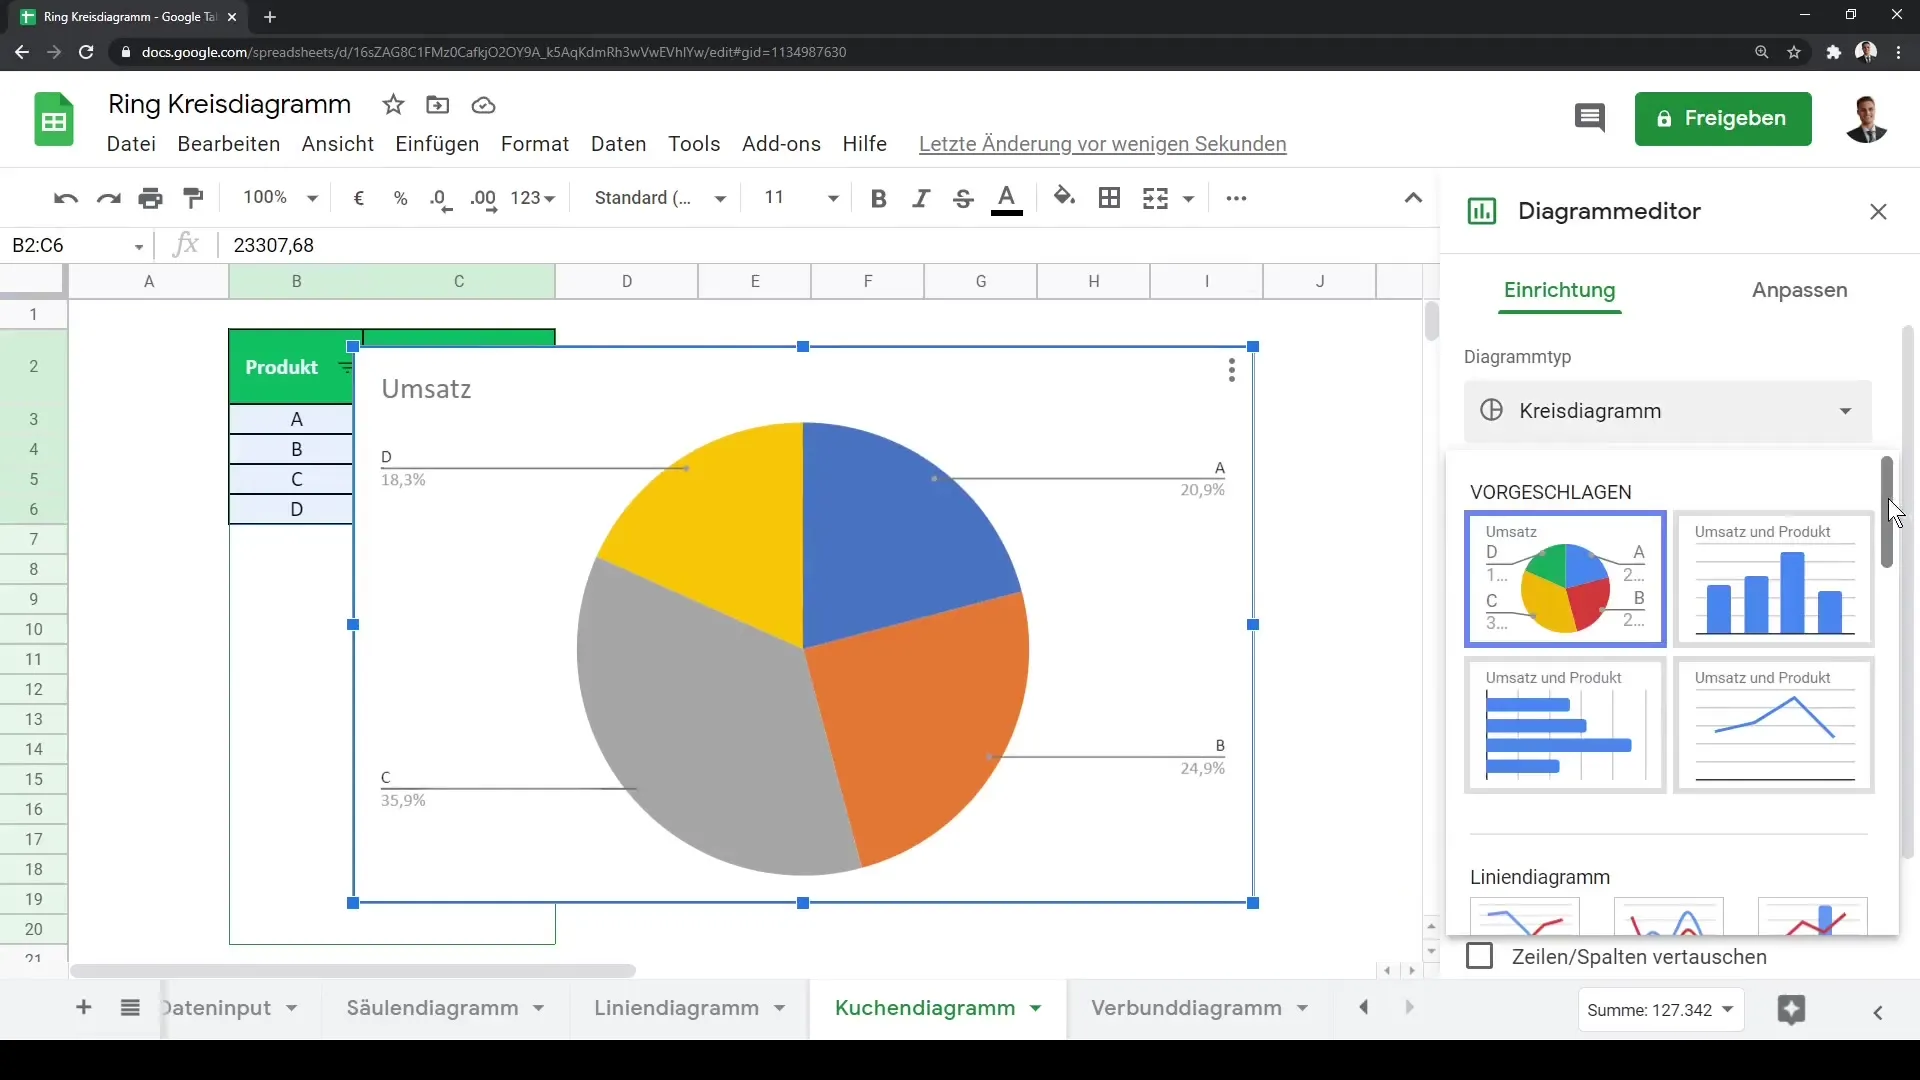Select suggested pie chart Umsatz thumbnail

click(1565, 579)
